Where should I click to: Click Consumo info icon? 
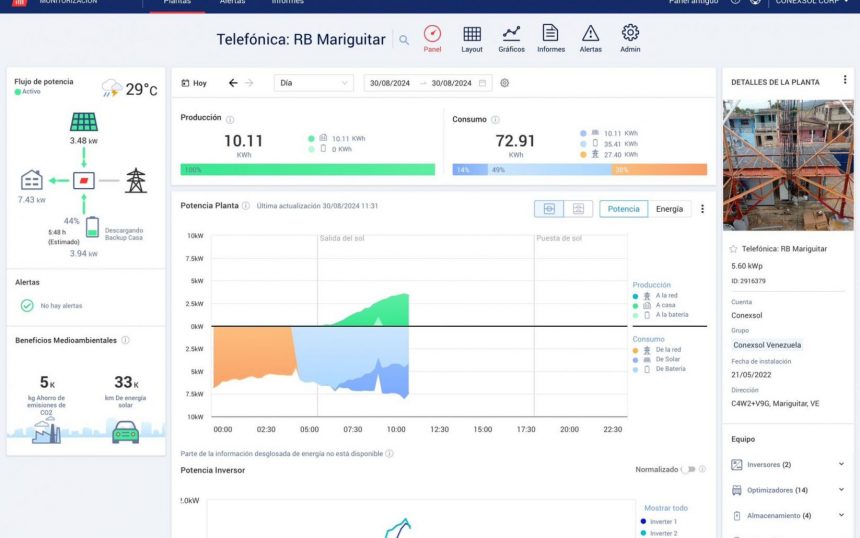(495, 120)
